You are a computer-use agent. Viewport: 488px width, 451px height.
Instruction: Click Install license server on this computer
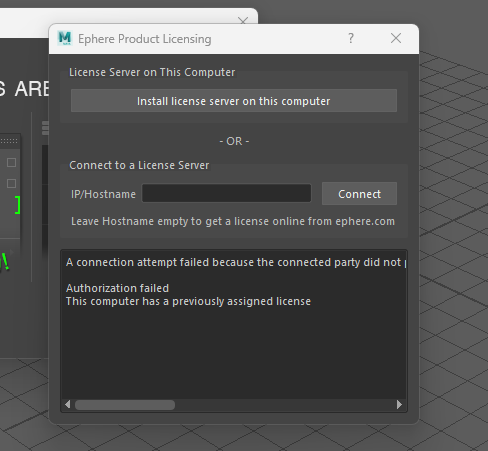(234, 101)
